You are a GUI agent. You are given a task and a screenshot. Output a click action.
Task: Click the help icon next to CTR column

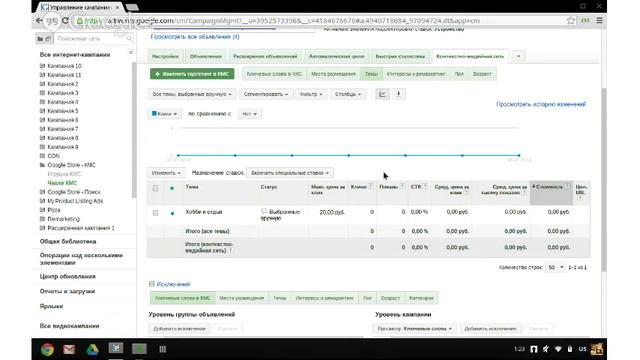tap(425, 186)
